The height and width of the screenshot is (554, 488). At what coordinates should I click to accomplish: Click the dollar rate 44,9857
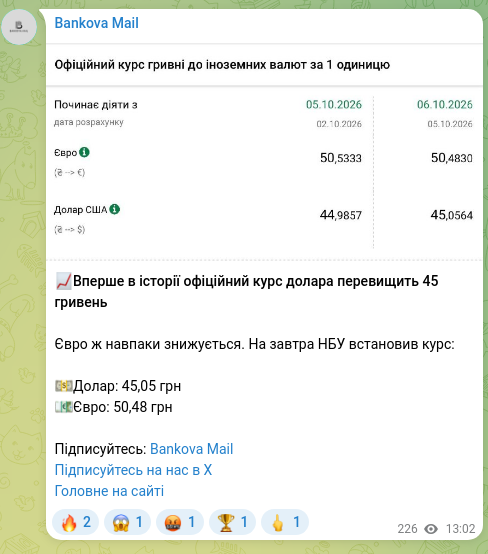341,215
